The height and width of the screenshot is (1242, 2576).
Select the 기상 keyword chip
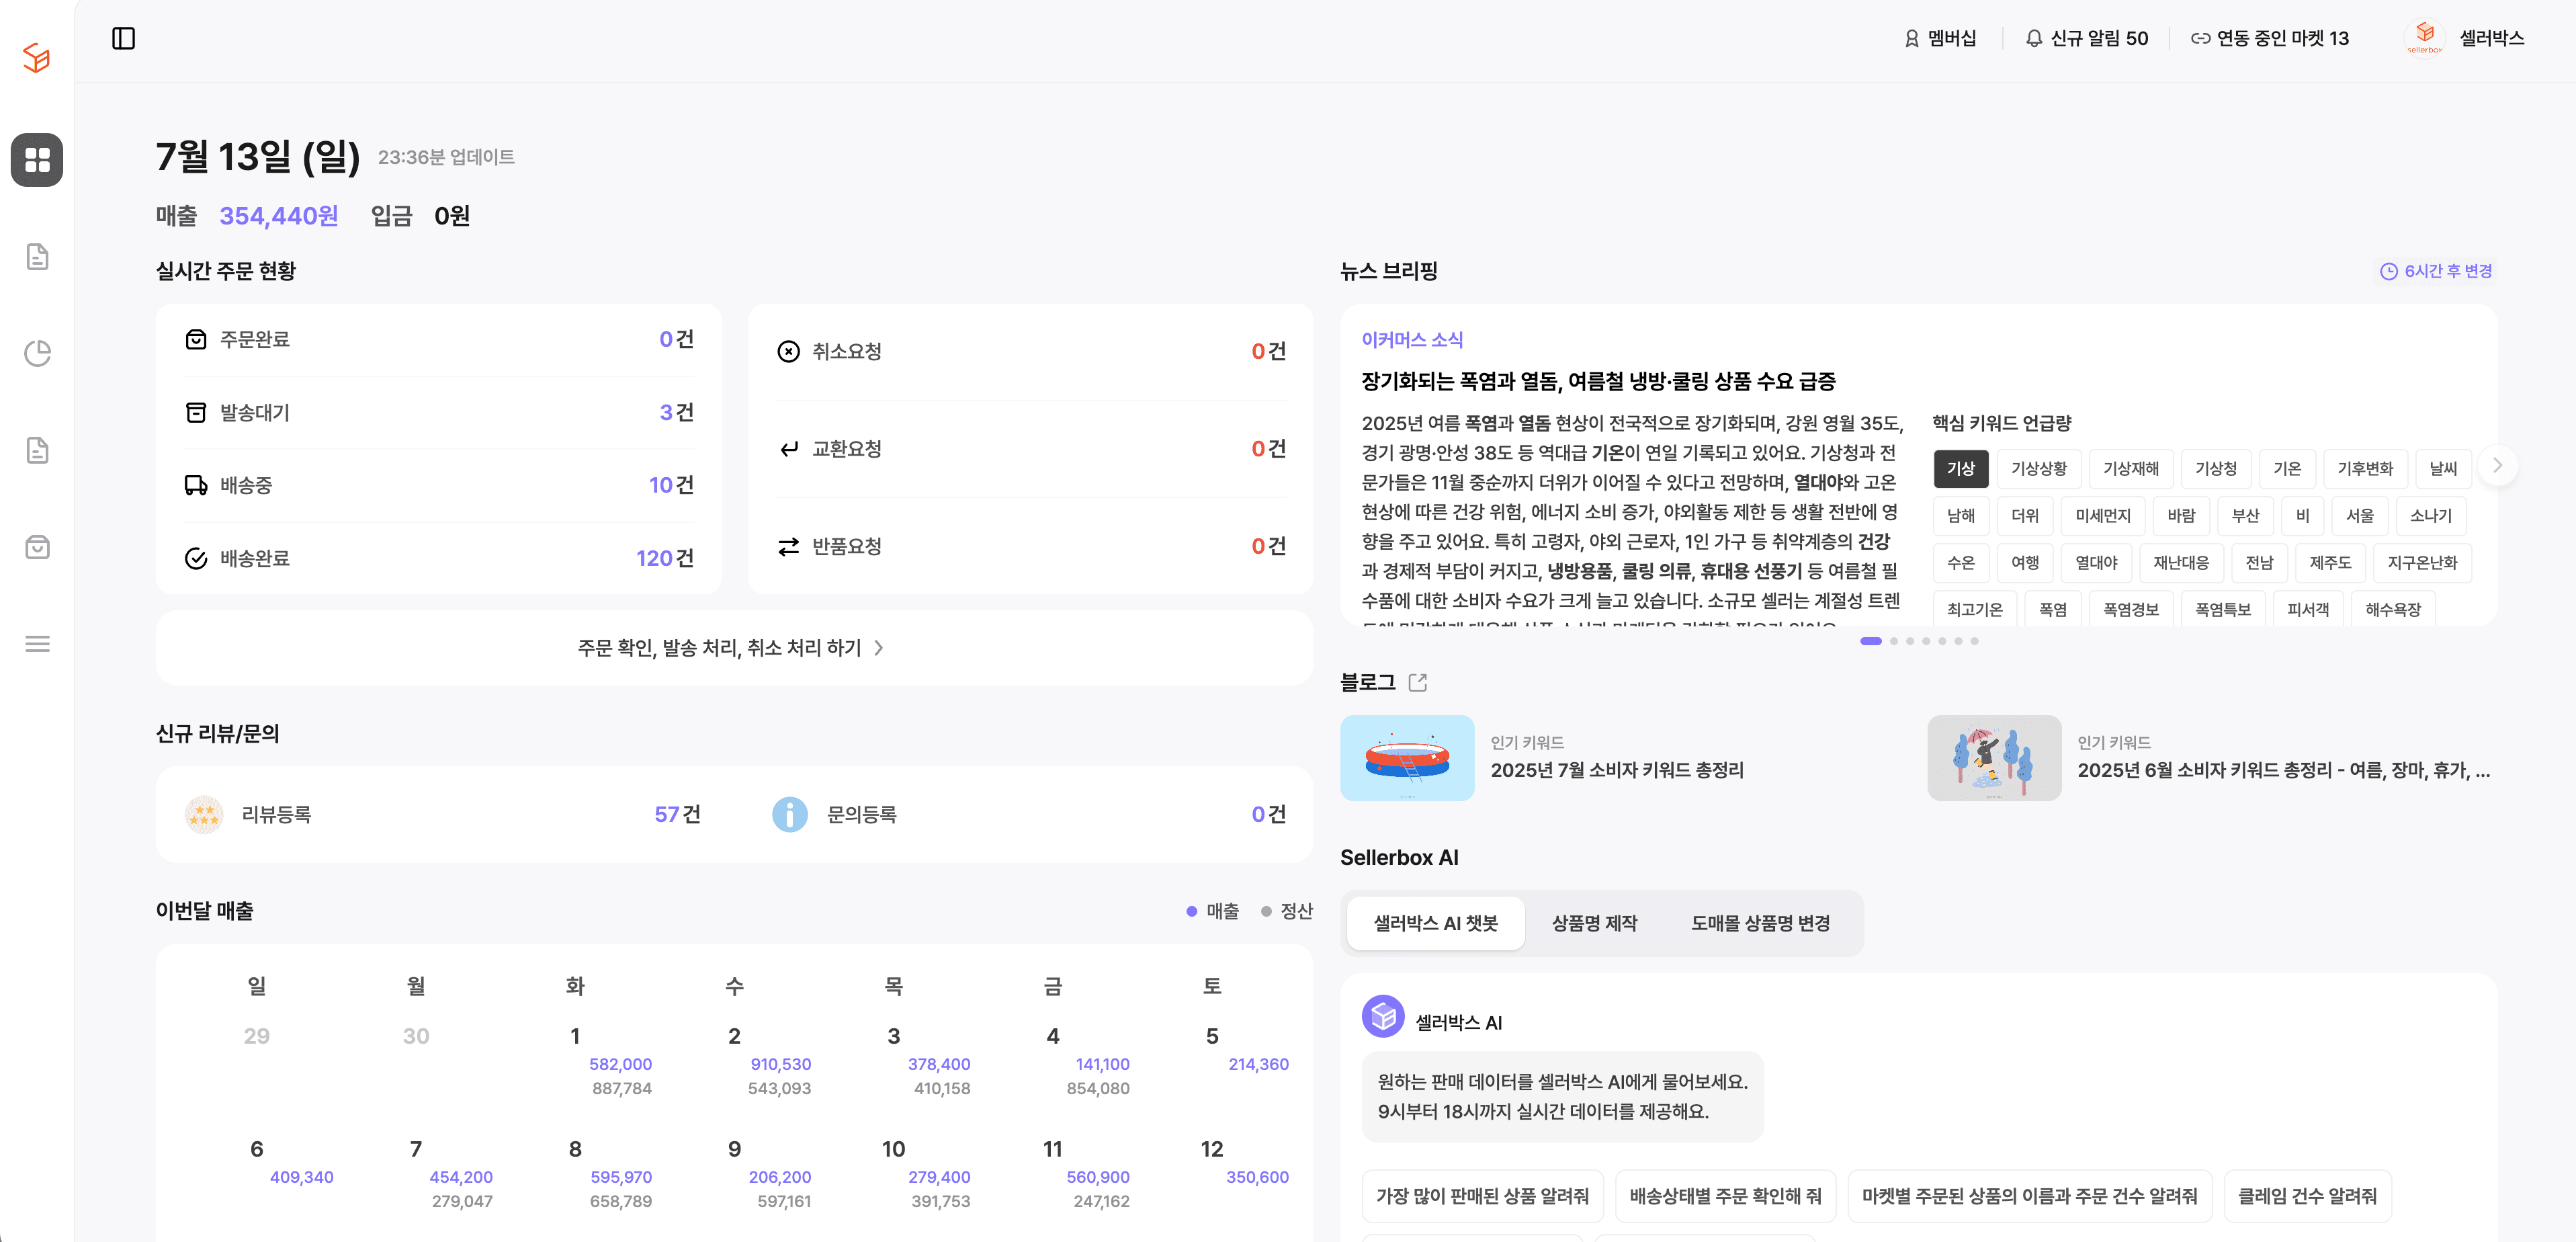click(x=1960, y=468)
